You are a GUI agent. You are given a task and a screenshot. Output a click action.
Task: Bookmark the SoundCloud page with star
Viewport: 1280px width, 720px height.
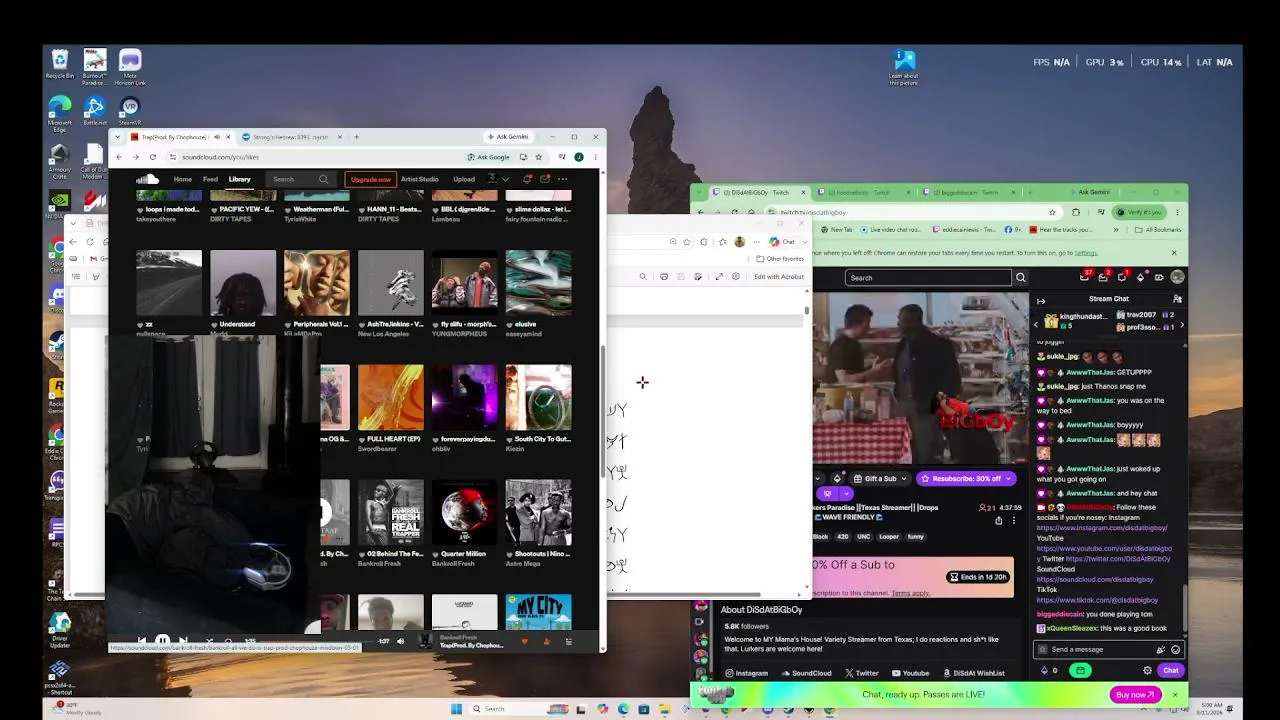[538, 157]
